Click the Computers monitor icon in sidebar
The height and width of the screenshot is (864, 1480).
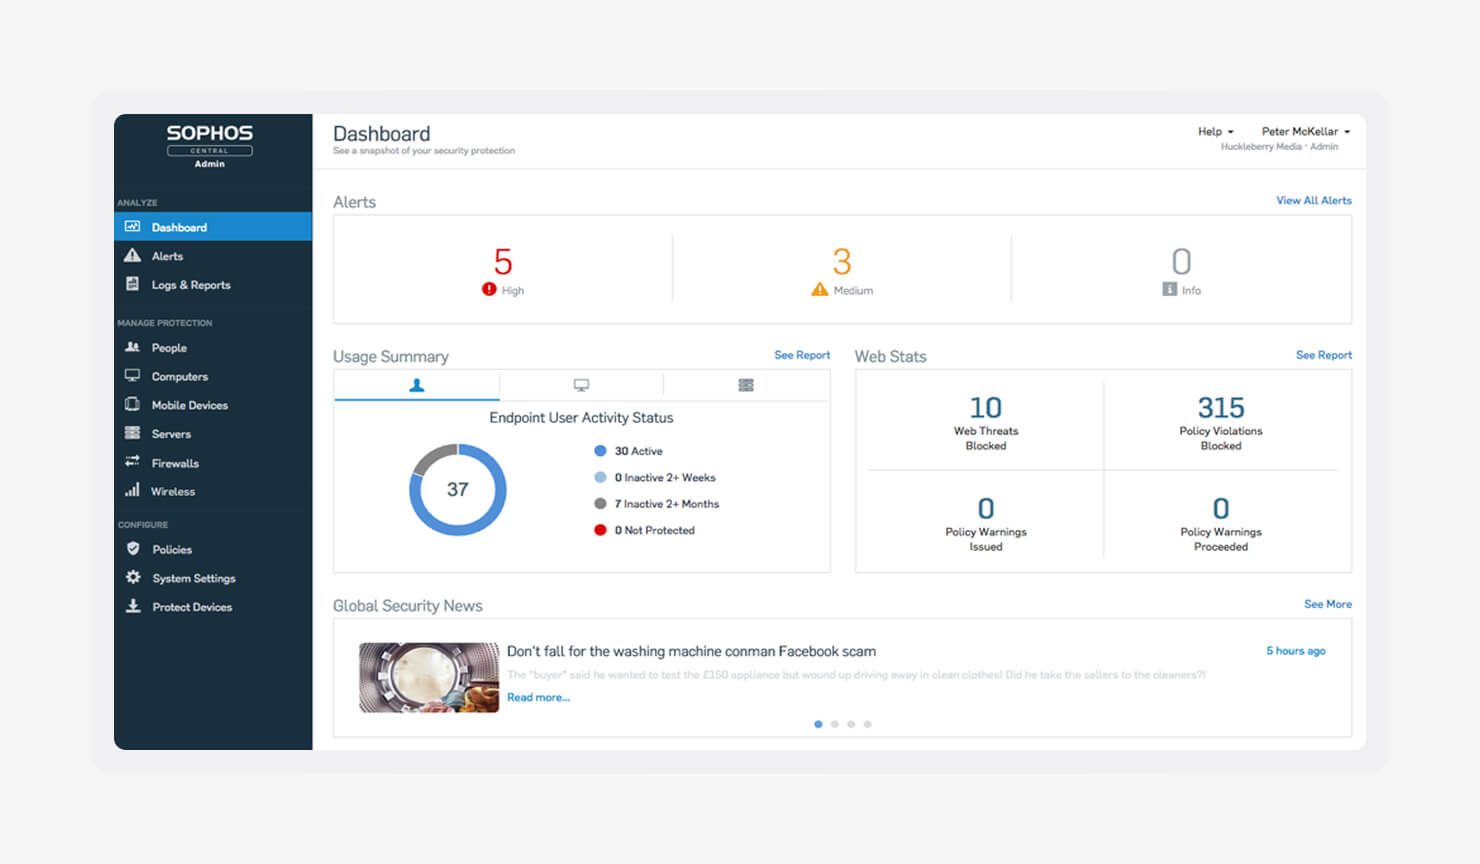pos(132,376)
